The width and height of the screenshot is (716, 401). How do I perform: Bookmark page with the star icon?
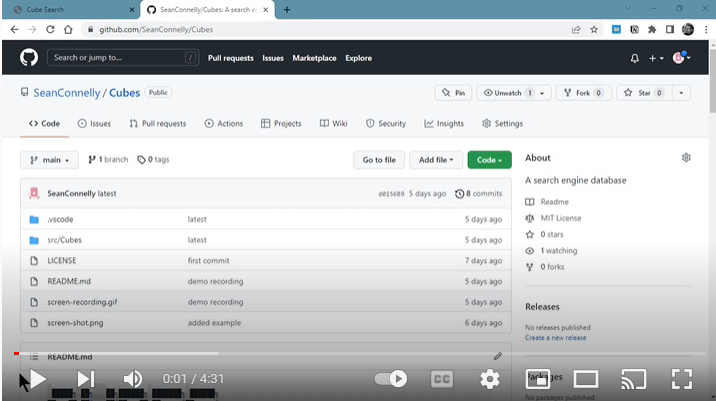pyautogui.click(x=594, y=30)
